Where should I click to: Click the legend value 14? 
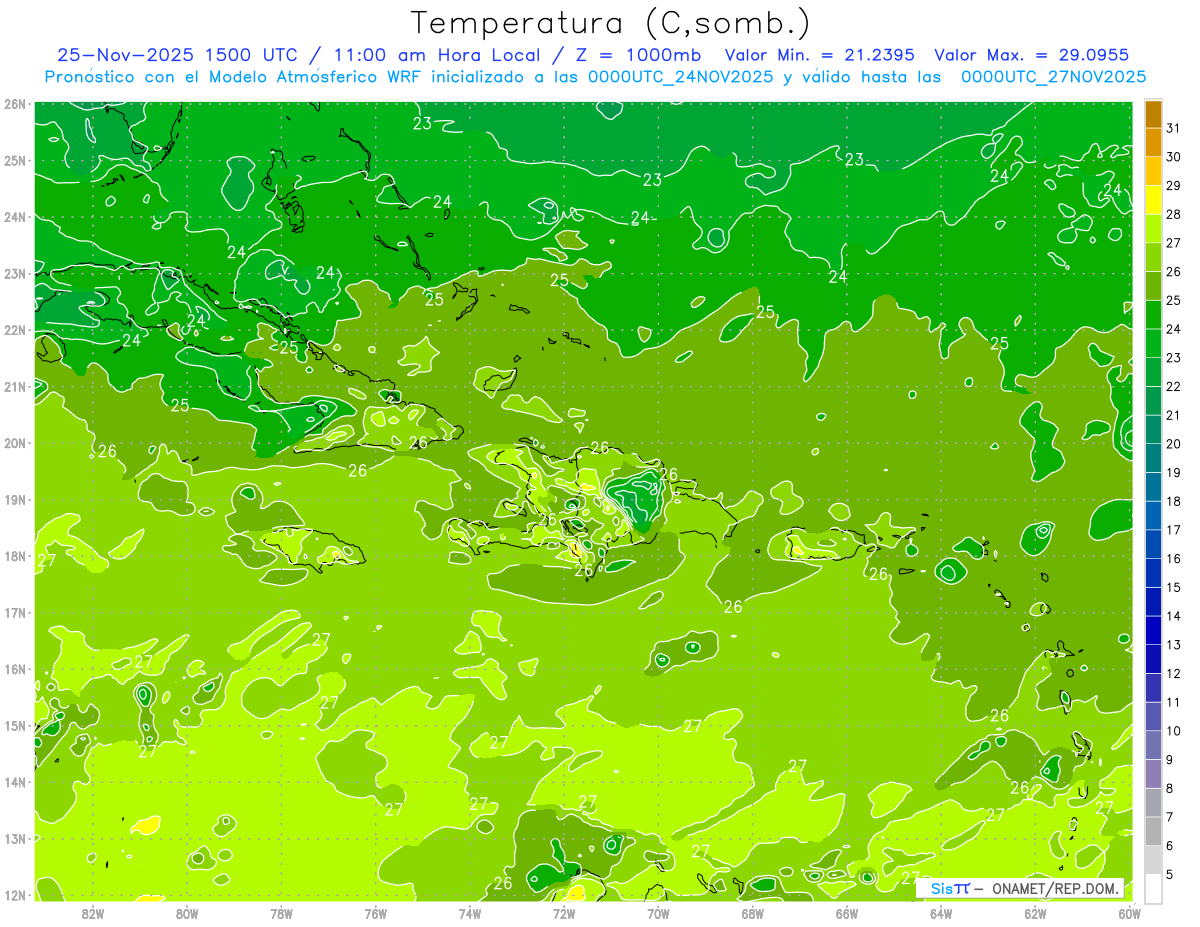click(x=1174, y=616)
